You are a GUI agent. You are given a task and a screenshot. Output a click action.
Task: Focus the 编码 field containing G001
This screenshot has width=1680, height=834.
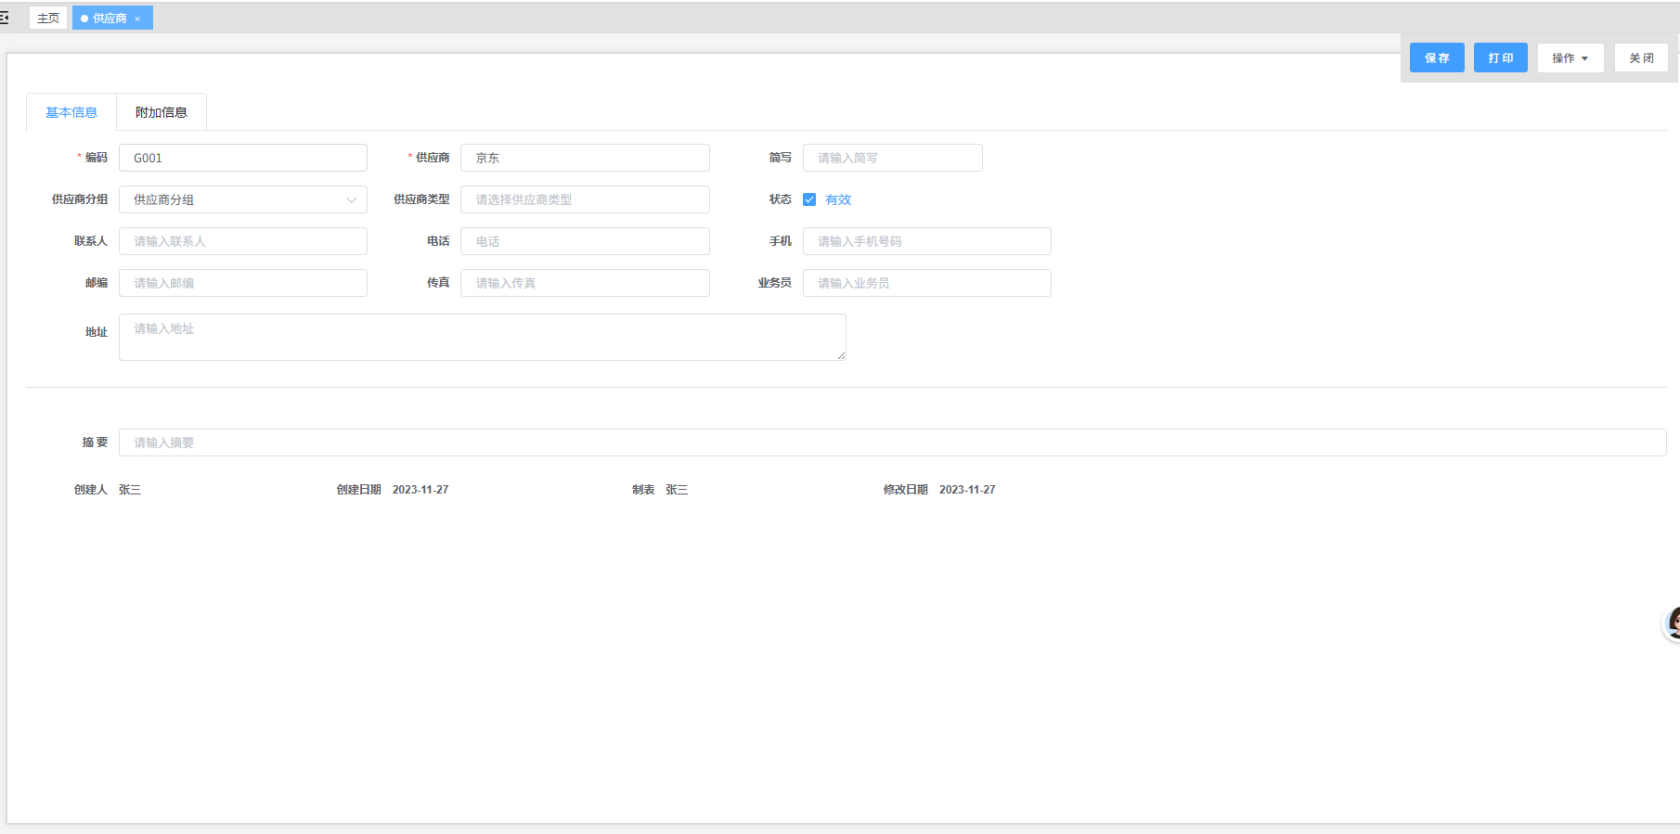point(242,158)
